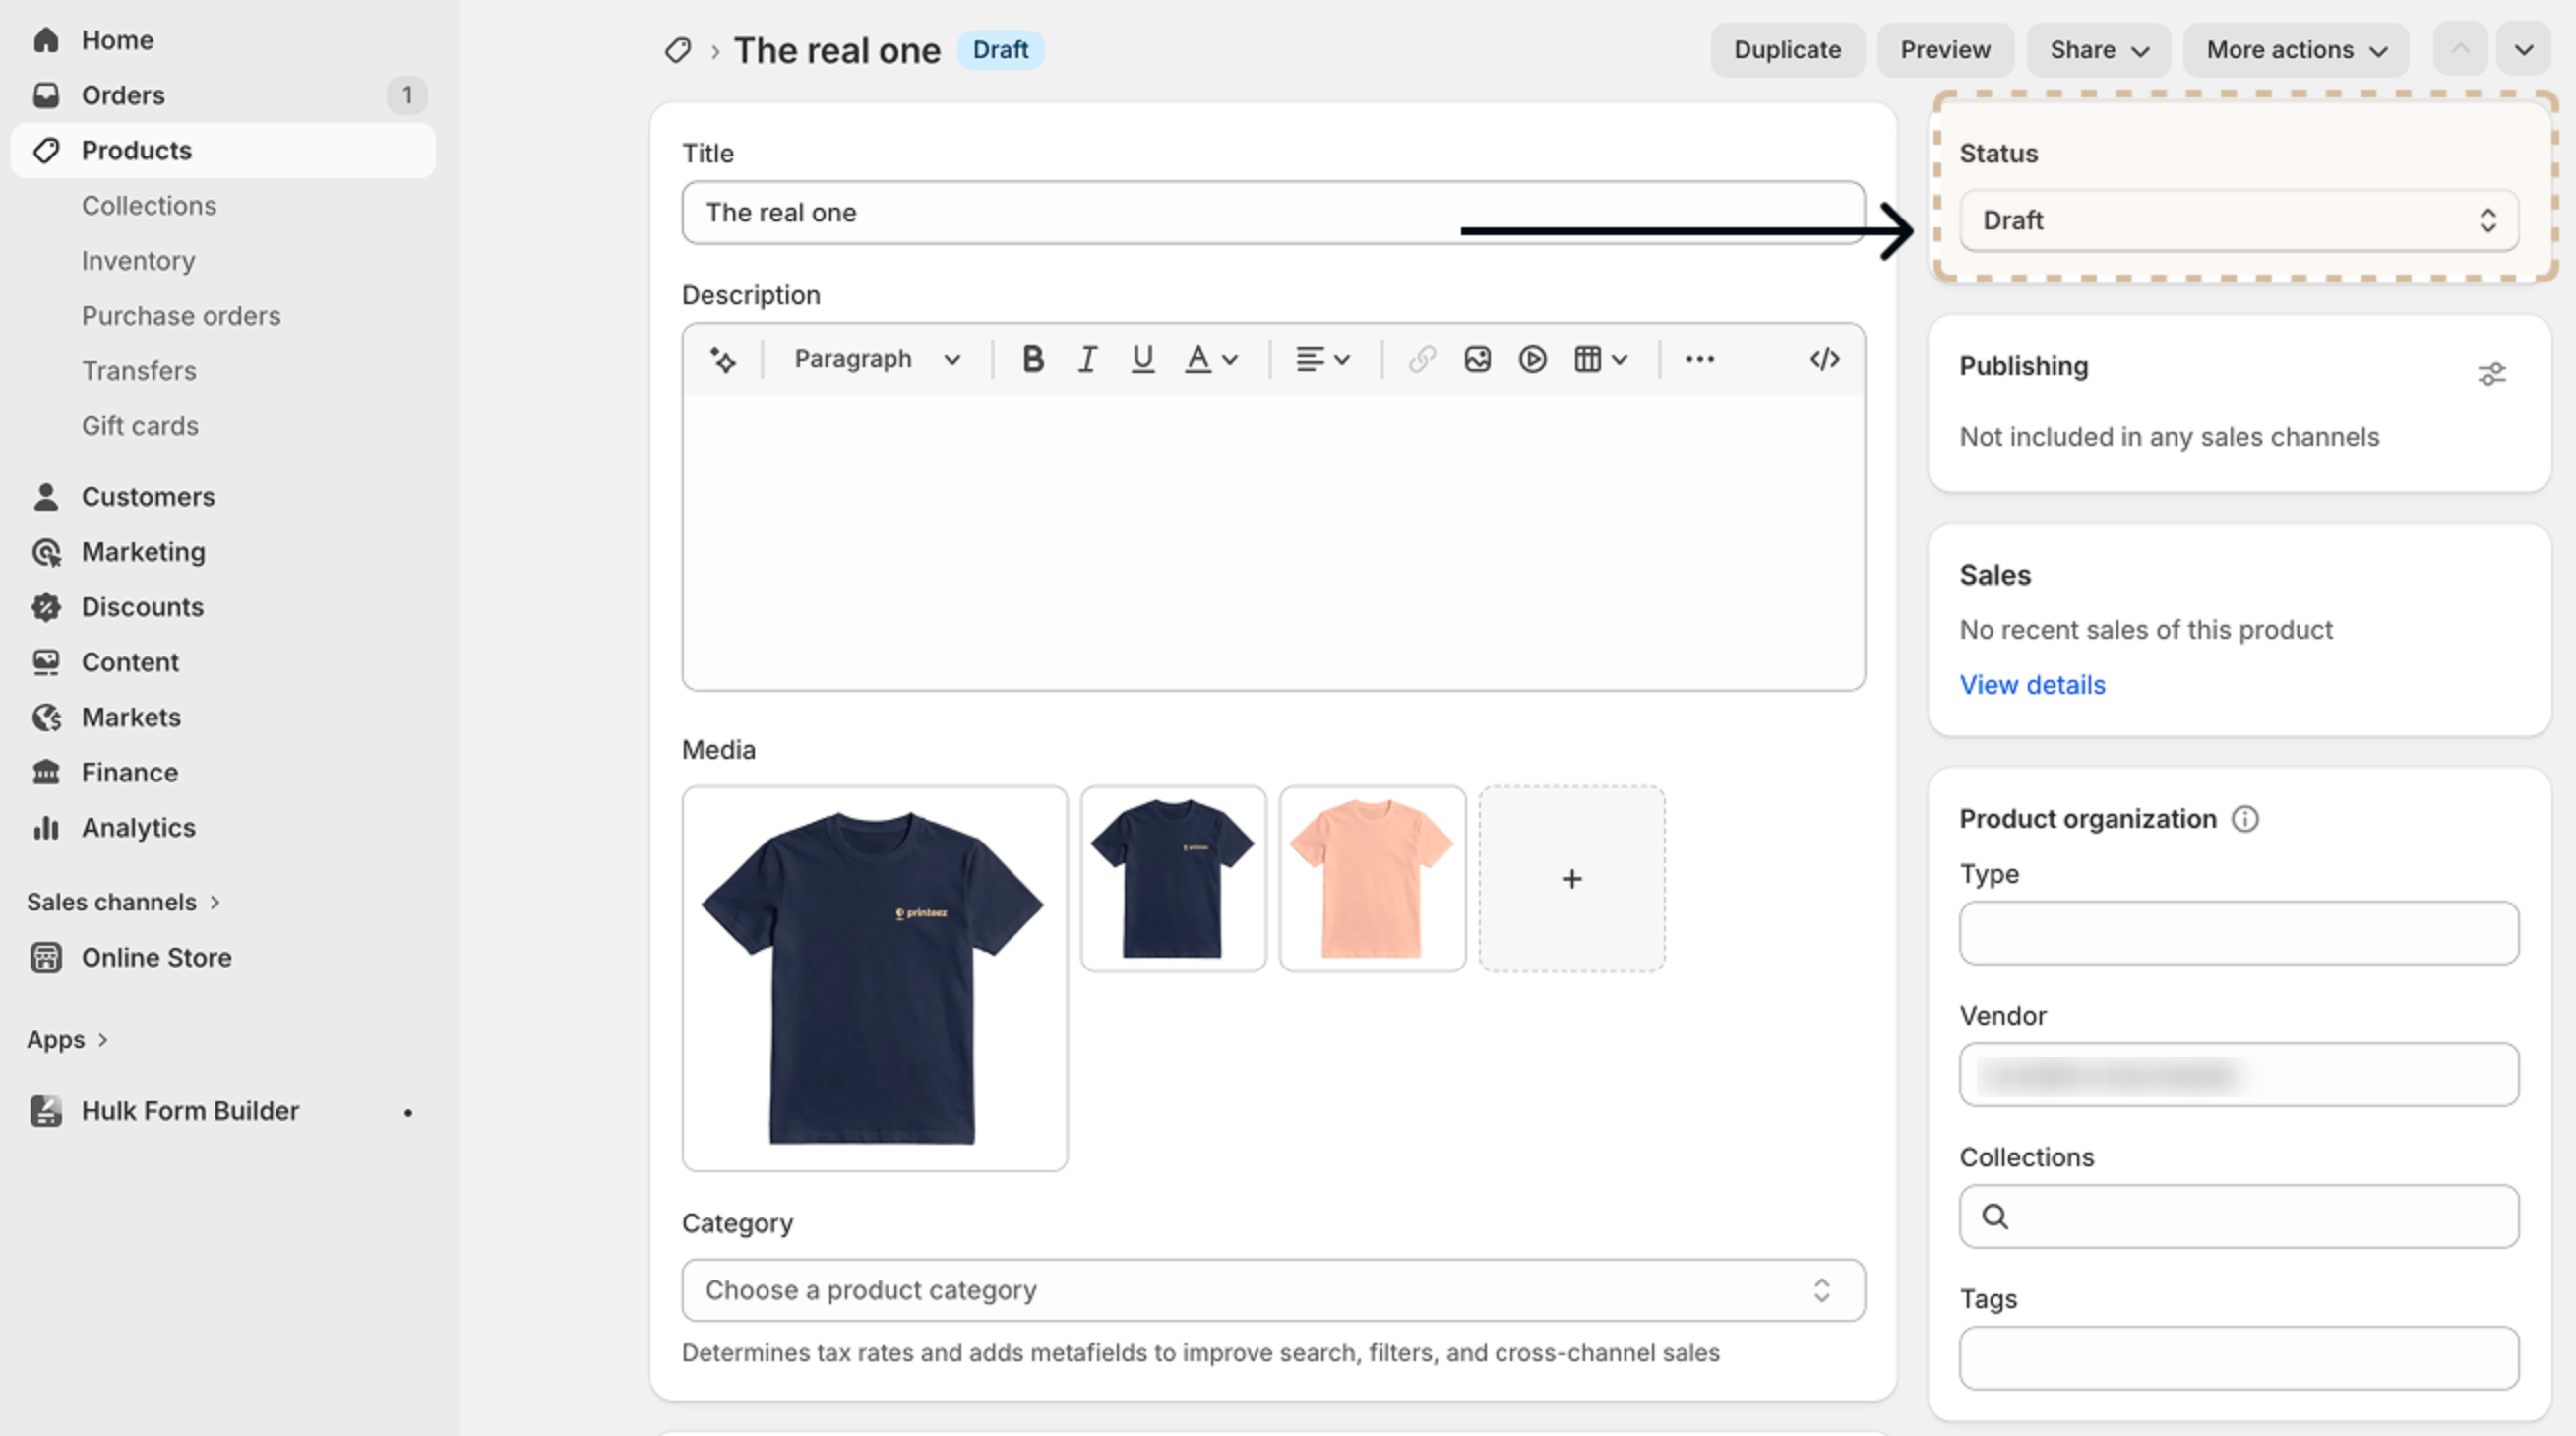Click the insert image icon
2576x1436 pixels.
point(1477,360)
